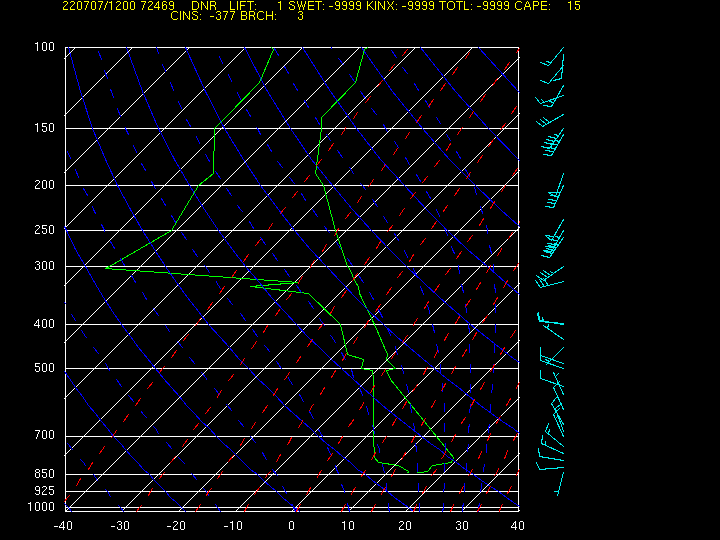Click the CINS: -377 value
The height and width of the screenshot is (540, 720).
click(203, 16)
